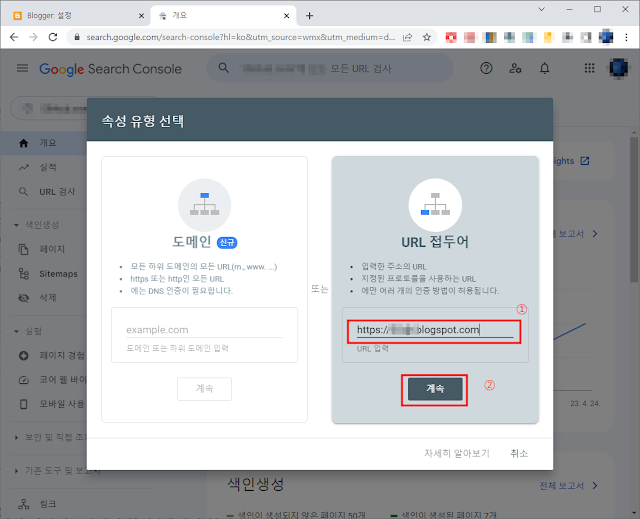Open 전체 보고서 link beside 색인생성
The width and height of the screenshot is (640, 519).
point(568,486)
